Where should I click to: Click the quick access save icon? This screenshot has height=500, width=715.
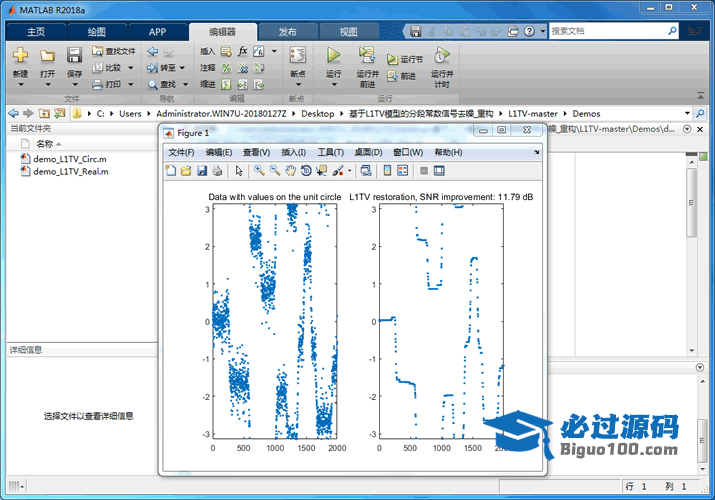[415, 31]
